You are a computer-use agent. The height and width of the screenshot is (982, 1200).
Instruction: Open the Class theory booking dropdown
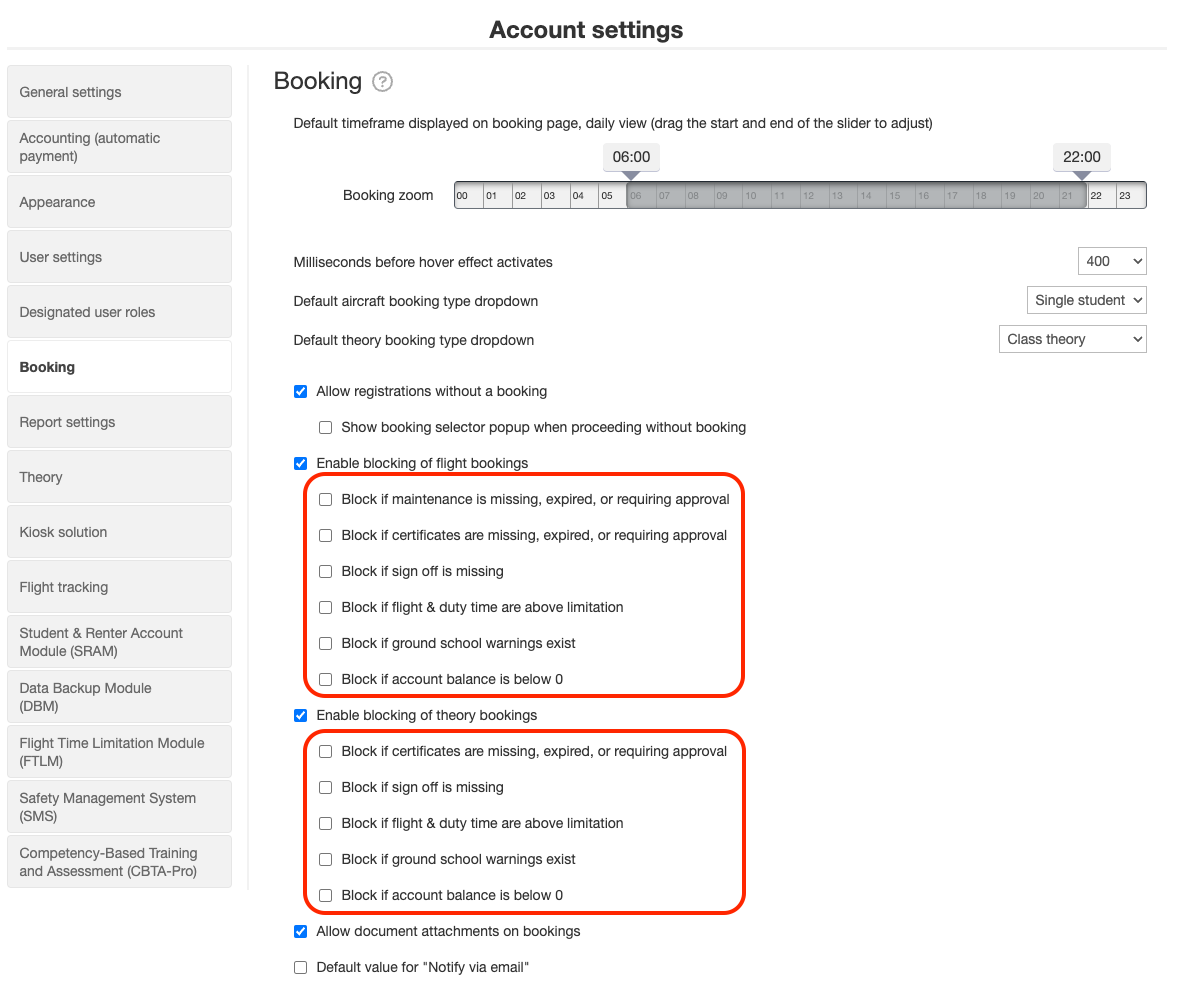(x=1072, y=338)
